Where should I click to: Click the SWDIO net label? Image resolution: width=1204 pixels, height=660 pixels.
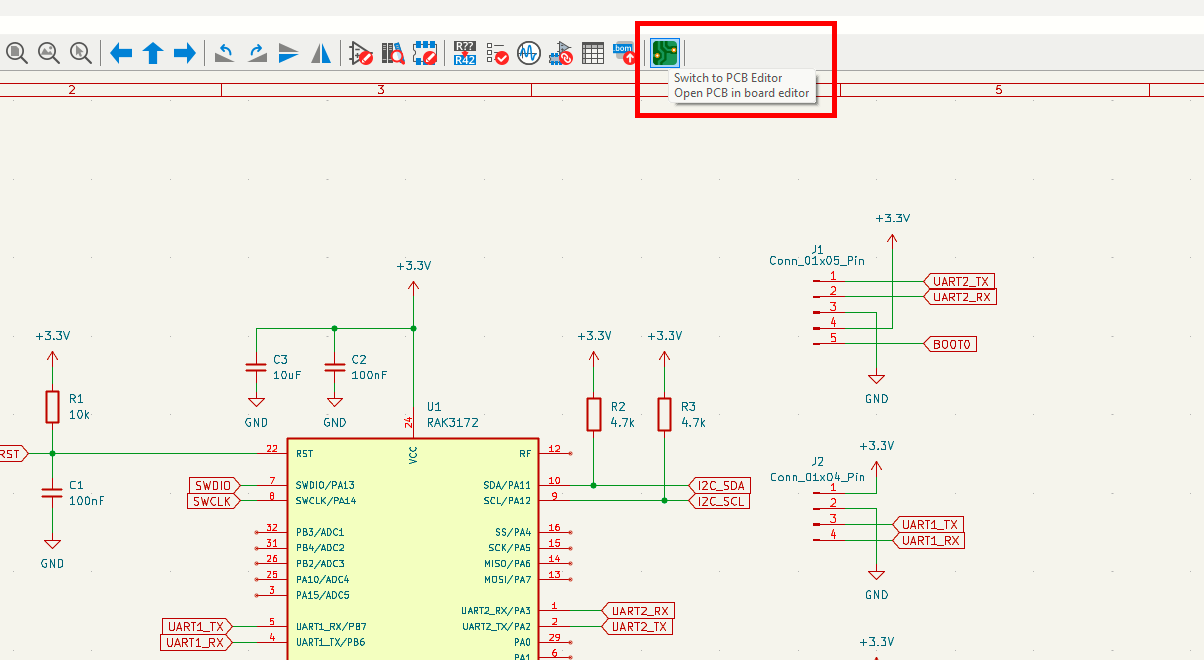click(x=215, y=485)
